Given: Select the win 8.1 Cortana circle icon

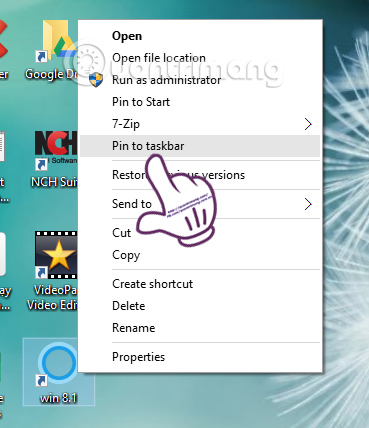Looking at the screenshot, I should click(57, 365).
